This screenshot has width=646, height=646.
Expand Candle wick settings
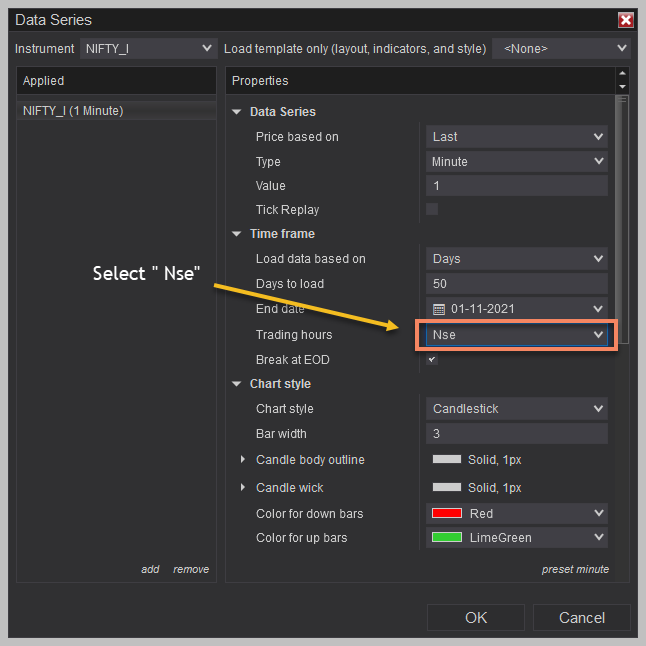tap(243, 487)
